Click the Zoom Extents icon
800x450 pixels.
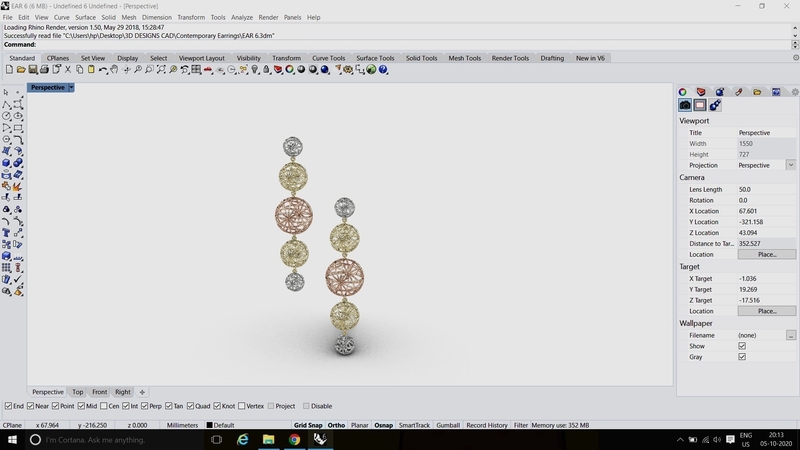161,69
